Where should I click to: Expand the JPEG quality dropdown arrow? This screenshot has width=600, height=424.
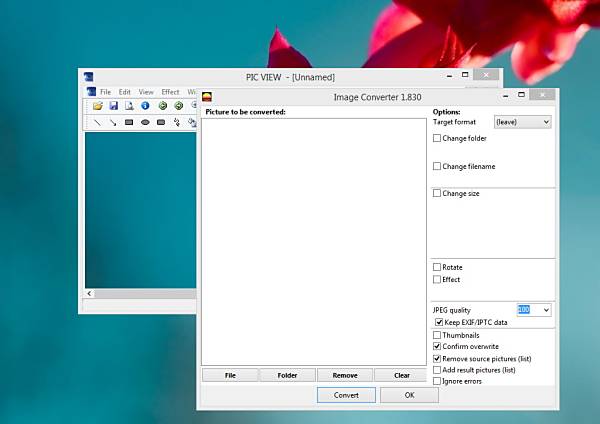pos(546,310)
